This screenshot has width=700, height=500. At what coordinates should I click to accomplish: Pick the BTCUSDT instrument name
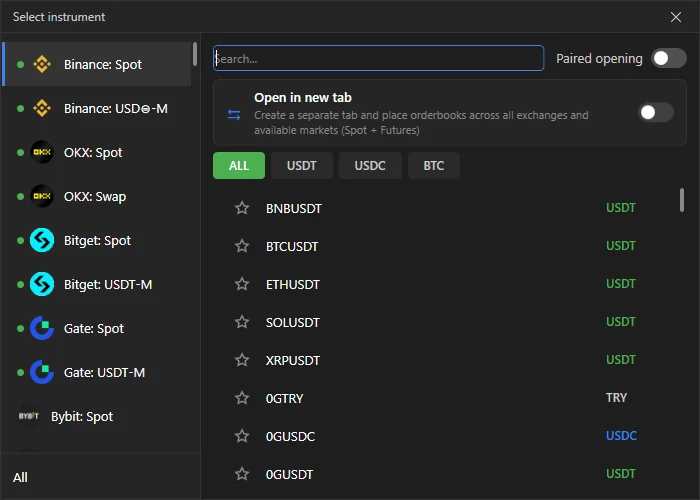pyautogui.click(x=292, y=246)
